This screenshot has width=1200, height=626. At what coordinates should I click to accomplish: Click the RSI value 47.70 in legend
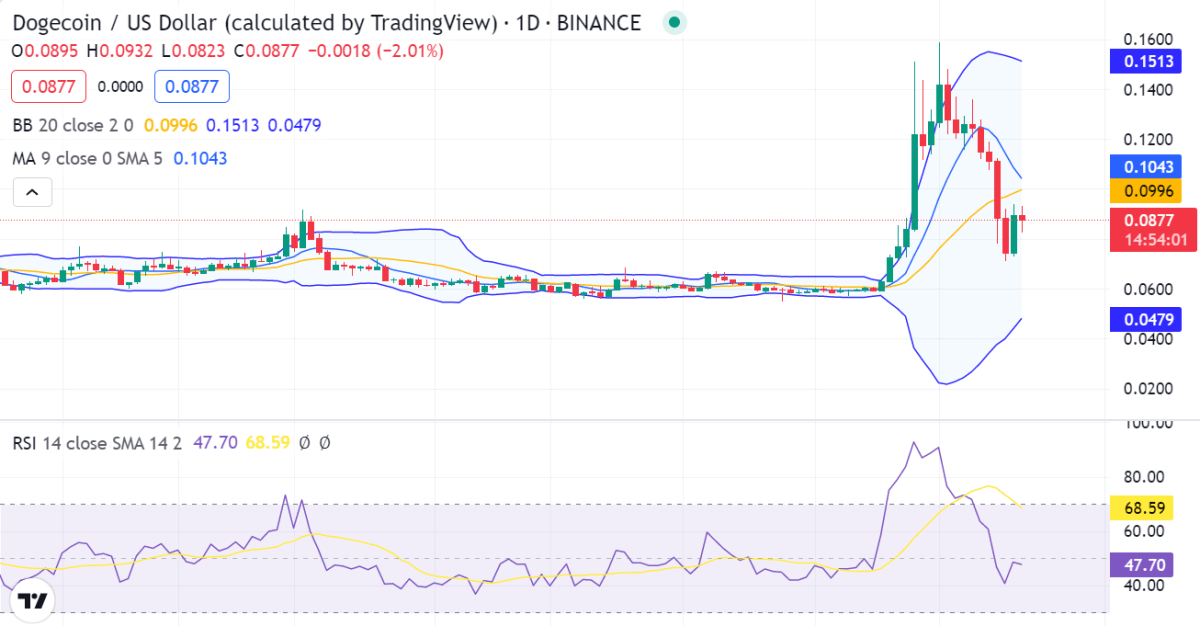(215, 442)
